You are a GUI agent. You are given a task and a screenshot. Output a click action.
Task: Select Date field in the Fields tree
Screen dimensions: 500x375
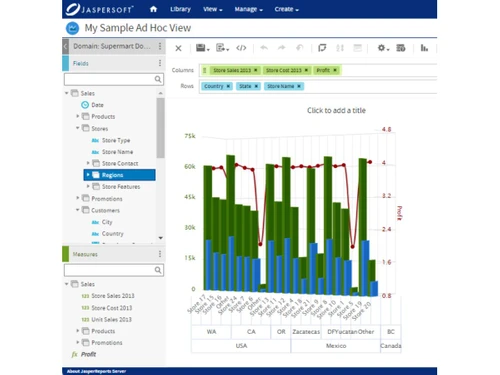coord(97,105)
